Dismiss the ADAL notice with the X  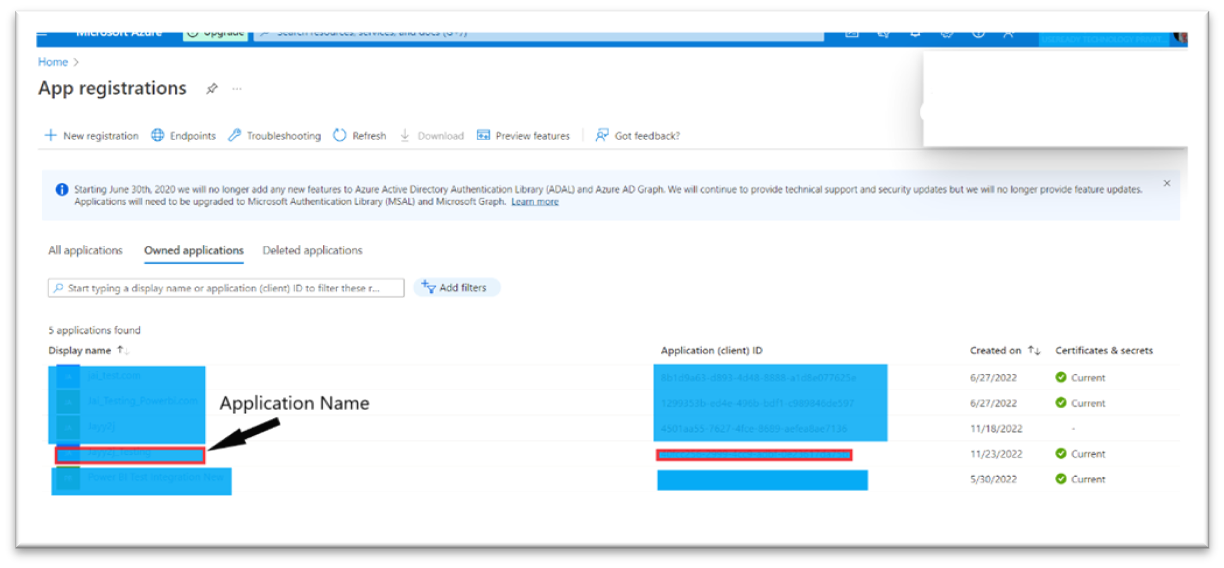[x=1167, y=184]
